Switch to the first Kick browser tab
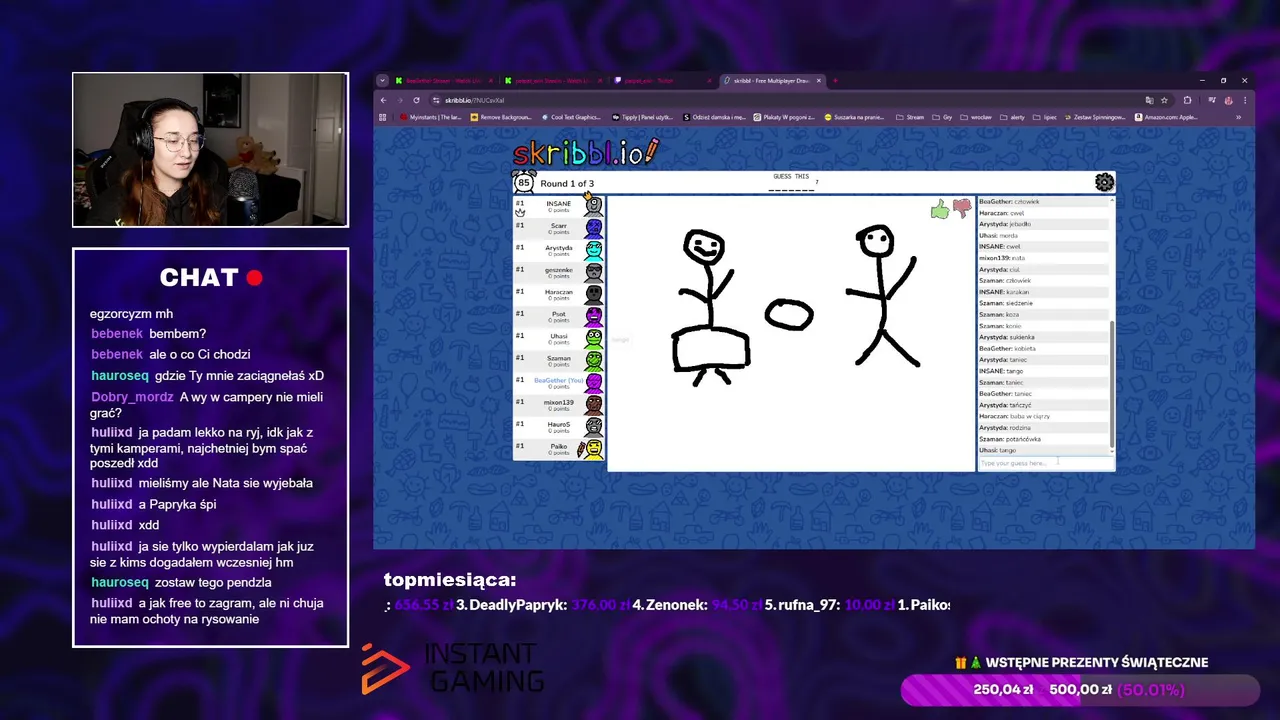The height and width of the screenshot is (720, 1280). [x=443, y=81]
